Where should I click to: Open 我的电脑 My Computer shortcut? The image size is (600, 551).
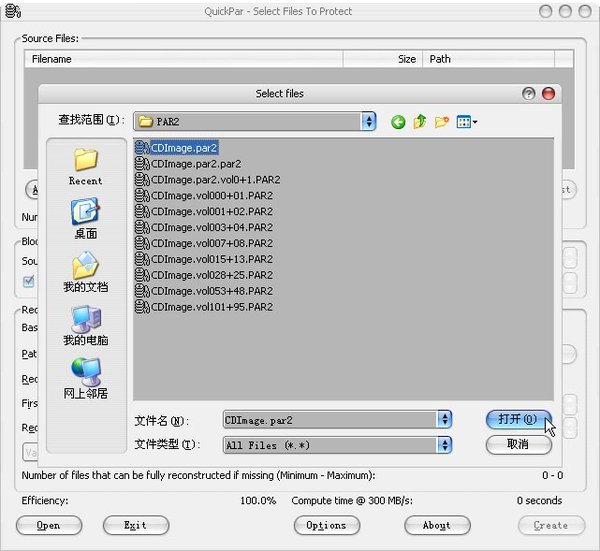point(85,326)
